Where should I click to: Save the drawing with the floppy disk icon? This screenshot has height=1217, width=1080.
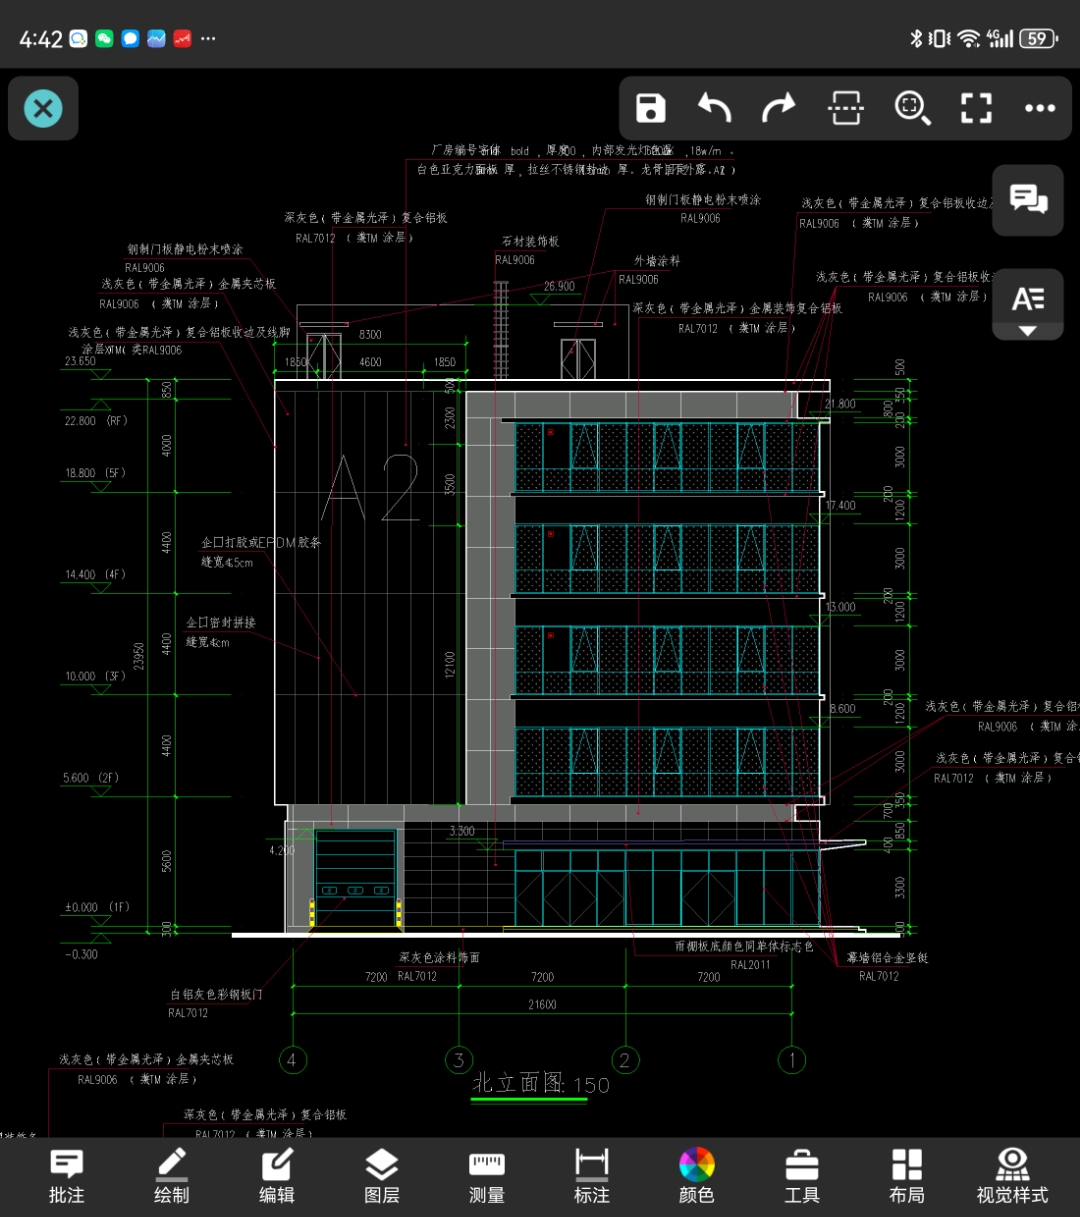point(651,108)
